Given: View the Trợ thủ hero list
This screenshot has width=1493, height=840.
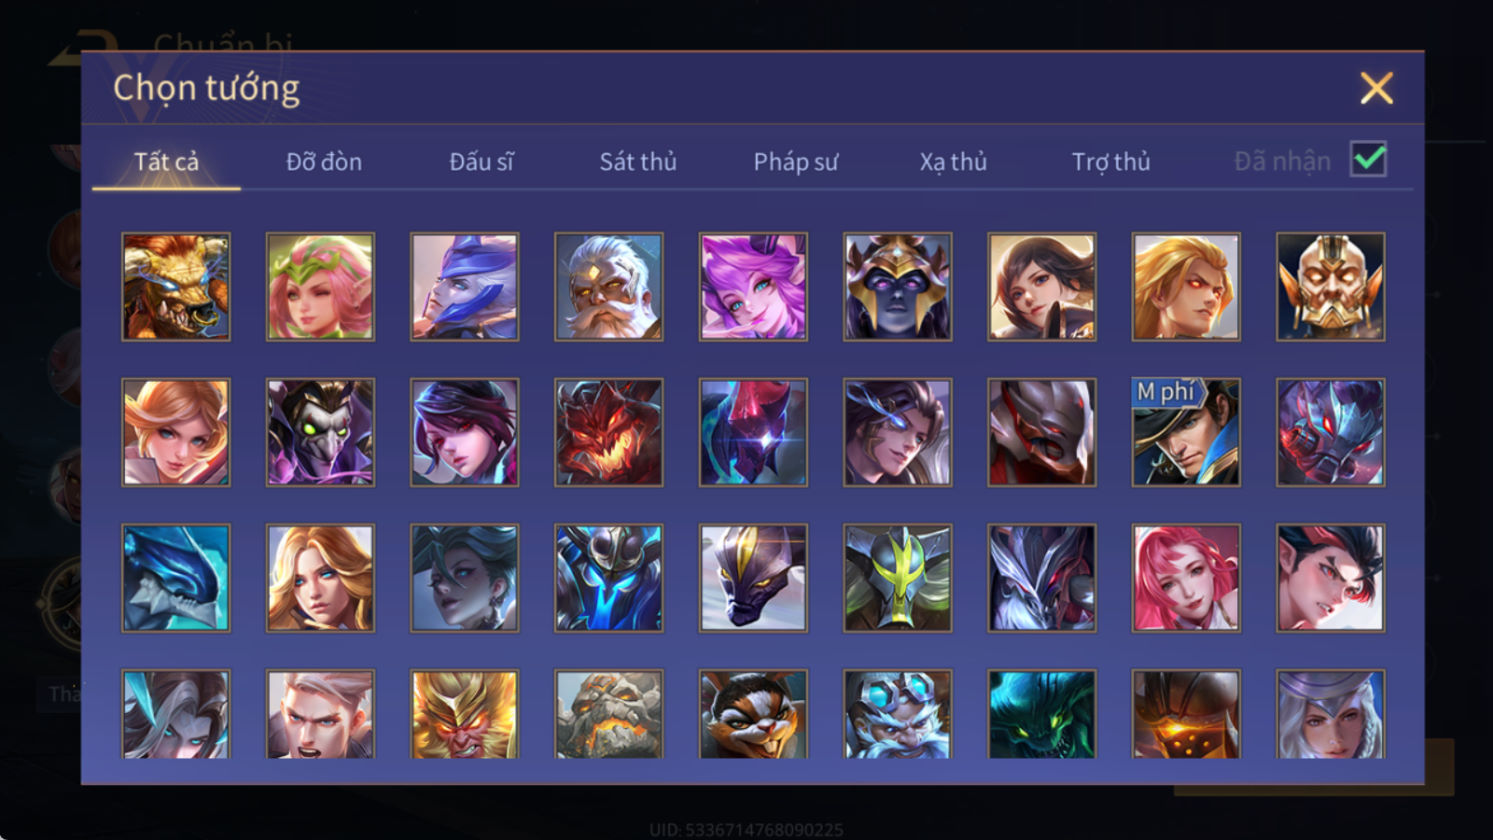Looking at the screenshot, I should [1111, 161].
